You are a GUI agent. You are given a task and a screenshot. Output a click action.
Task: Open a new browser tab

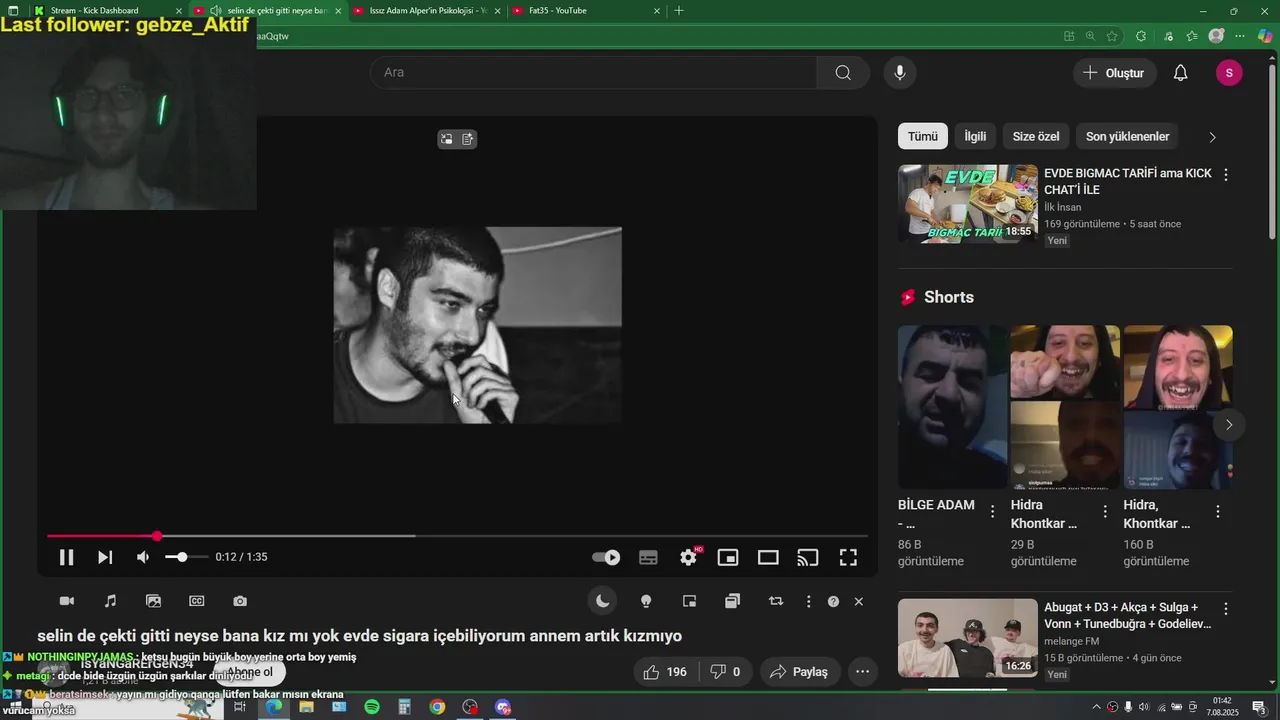pyautogui.click(x=679, y=10)
